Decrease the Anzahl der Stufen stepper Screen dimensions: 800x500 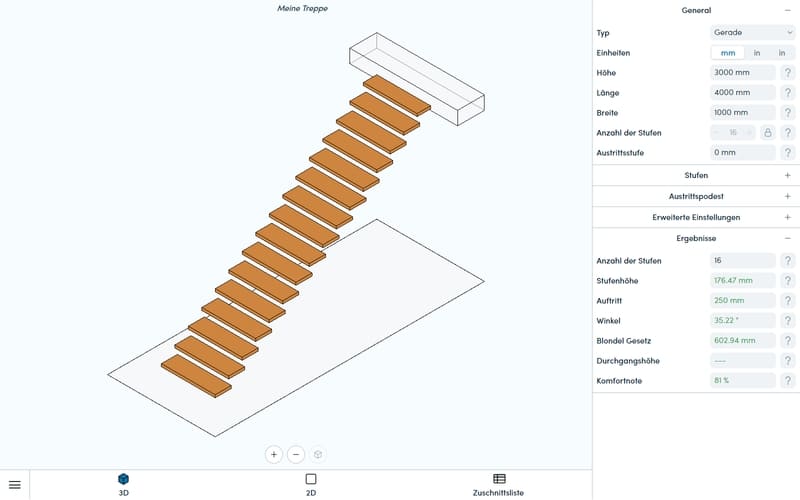[x=717, y=133]
